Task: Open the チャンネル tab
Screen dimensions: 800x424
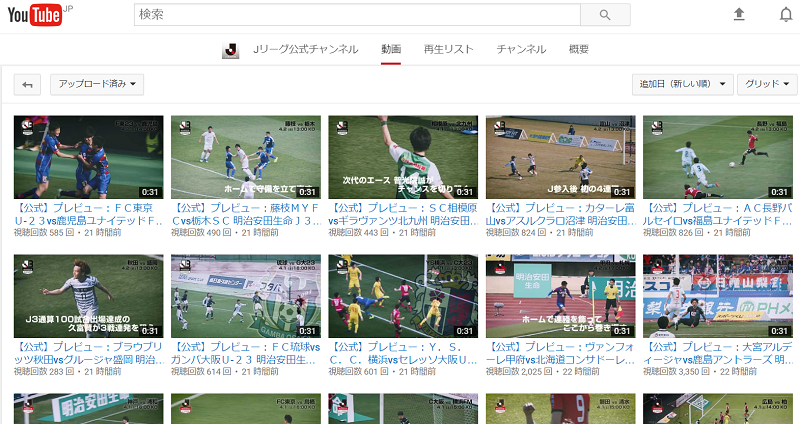Action: pyautogui.click(x=521, y=49)
